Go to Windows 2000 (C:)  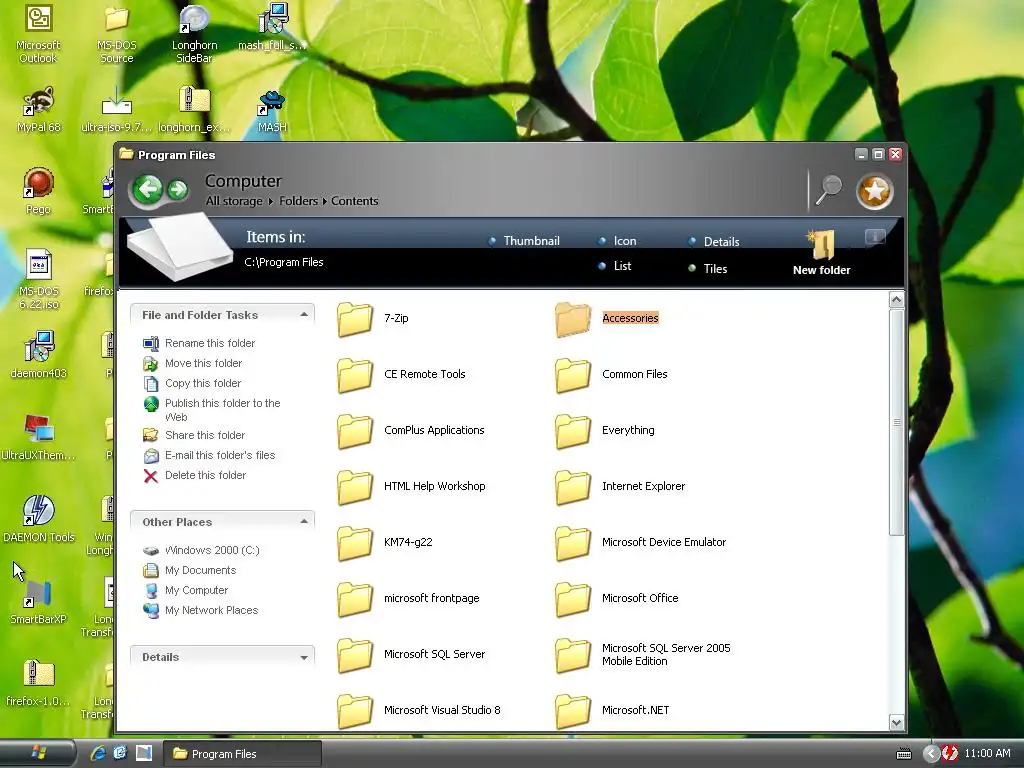[201, 551]
